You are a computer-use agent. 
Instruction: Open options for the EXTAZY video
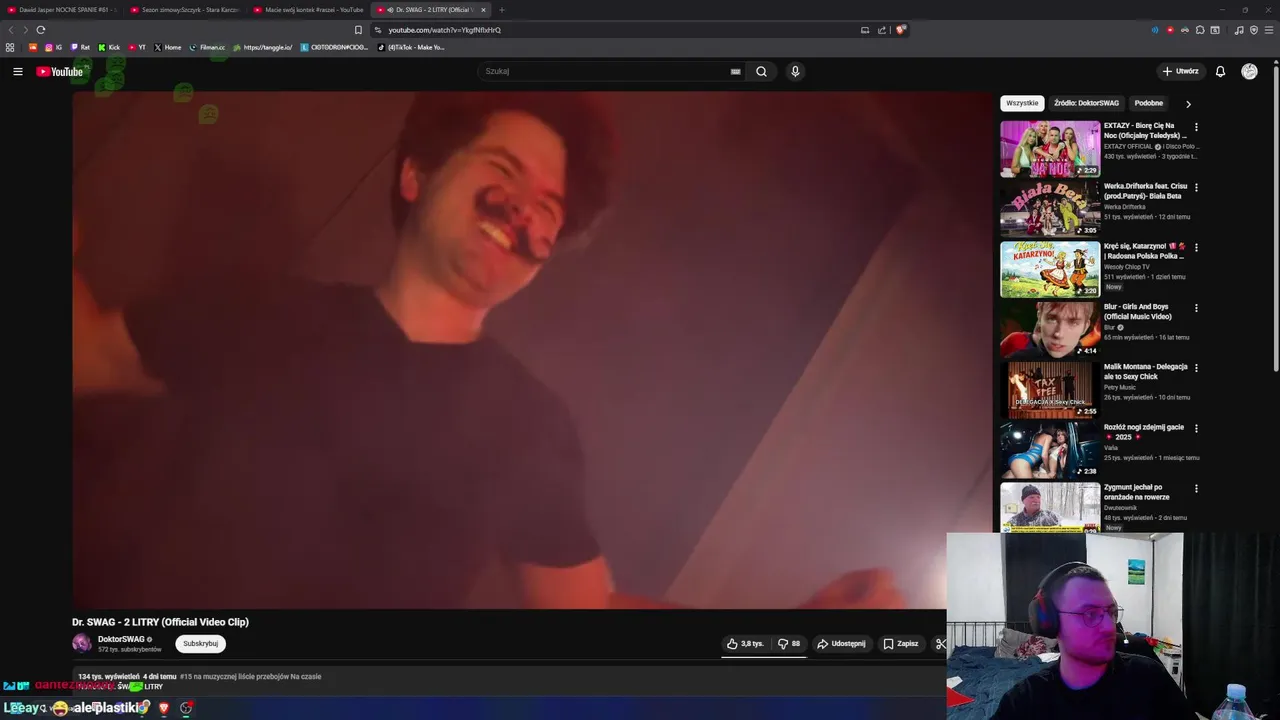1196,127
